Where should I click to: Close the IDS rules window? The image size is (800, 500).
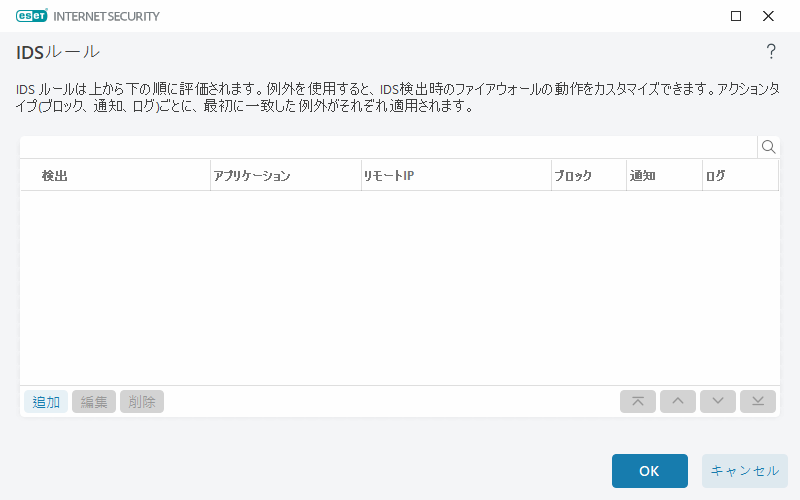(x=768, y=16)
